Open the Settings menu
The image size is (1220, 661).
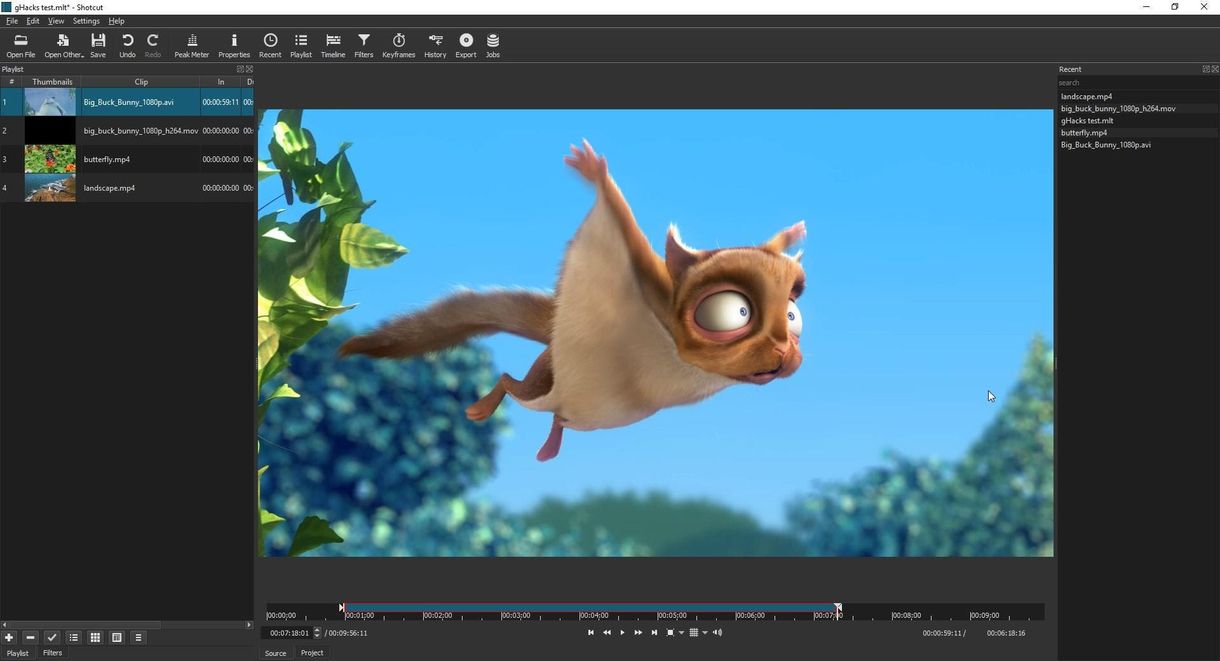click(x=86, y=21)
